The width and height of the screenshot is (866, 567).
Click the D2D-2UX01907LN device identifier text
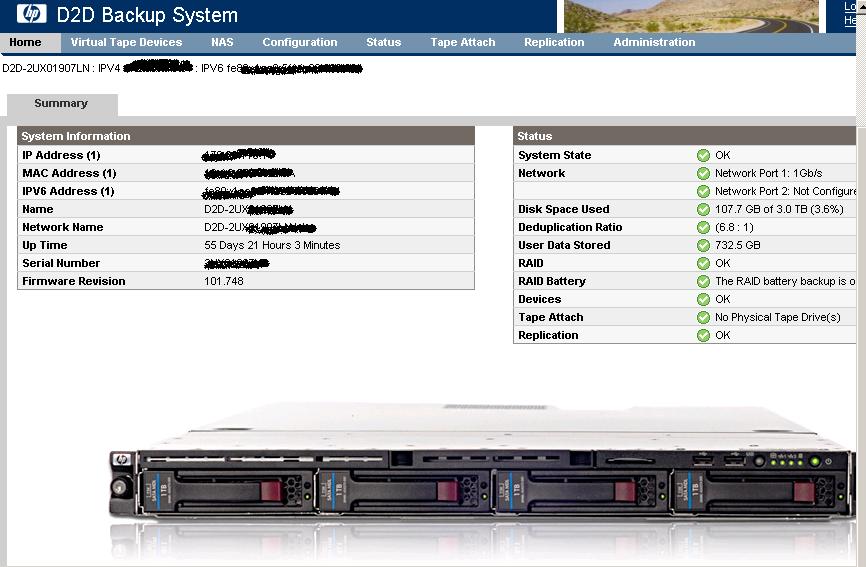[x=46, y=68]
